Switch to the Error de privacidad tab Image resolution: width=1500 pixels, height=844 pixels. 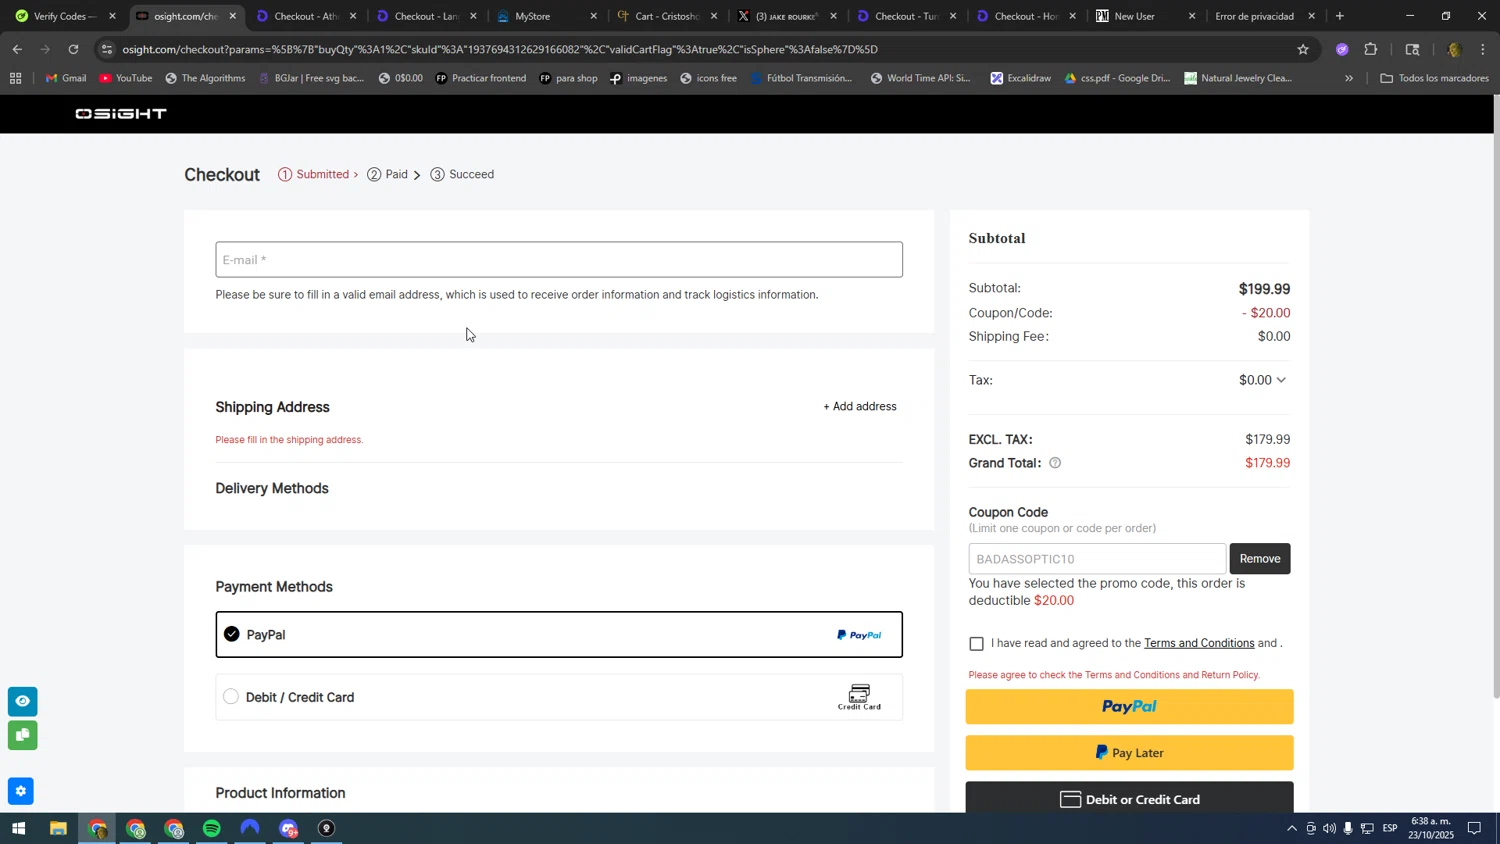[1266, 16]
